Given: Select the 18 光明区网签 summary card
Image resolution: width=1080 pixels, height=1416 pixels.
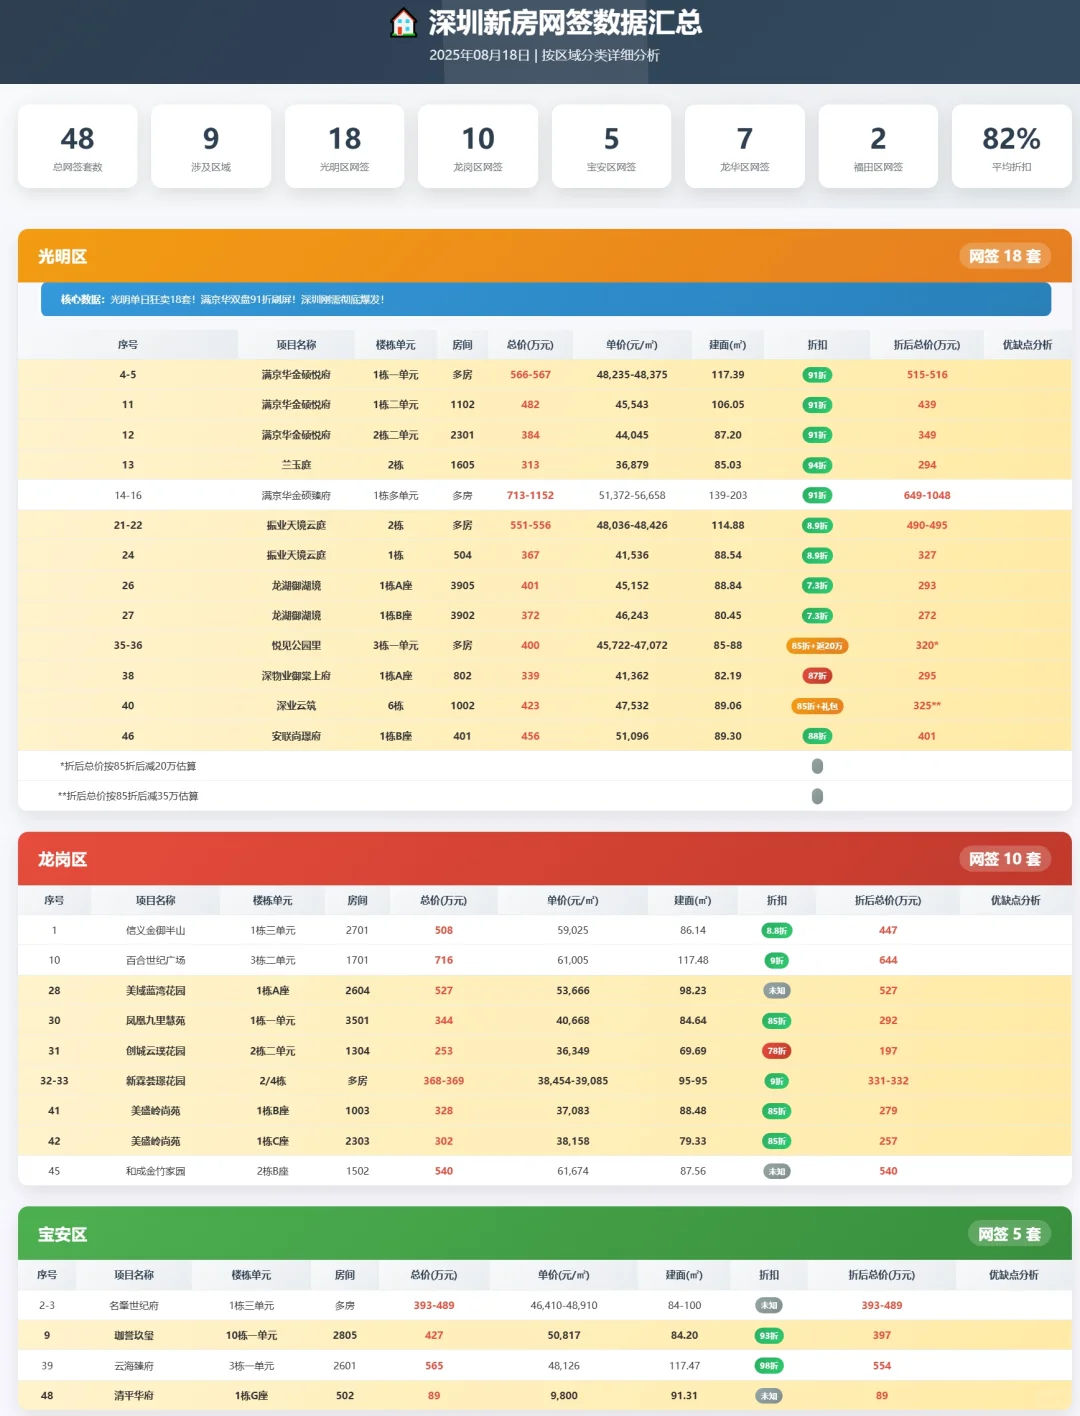Looking at the screenshot, I should pyautogui.click(x=344, y=146).
